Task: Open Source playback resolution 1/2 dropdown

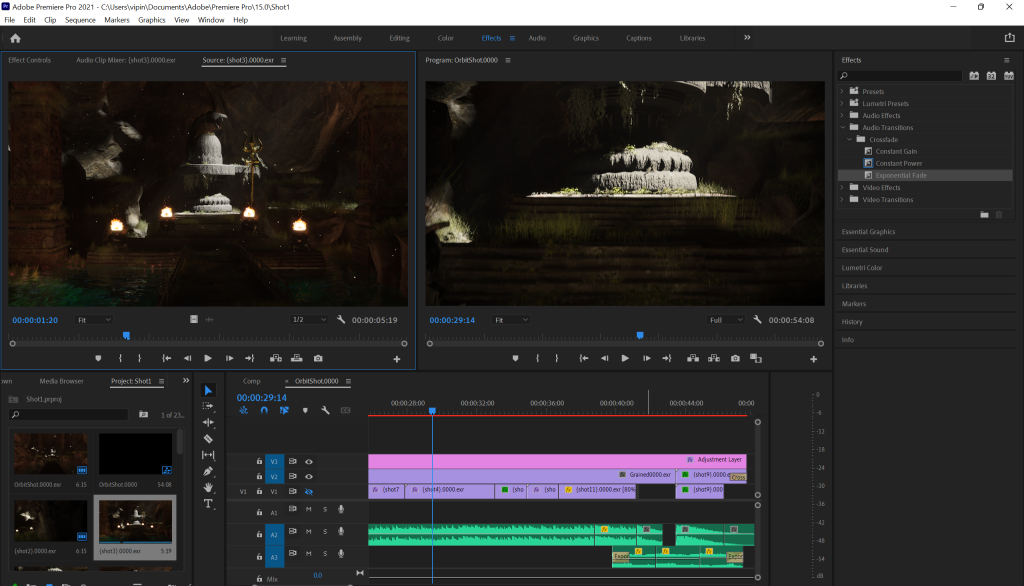Action: [309, 320]
